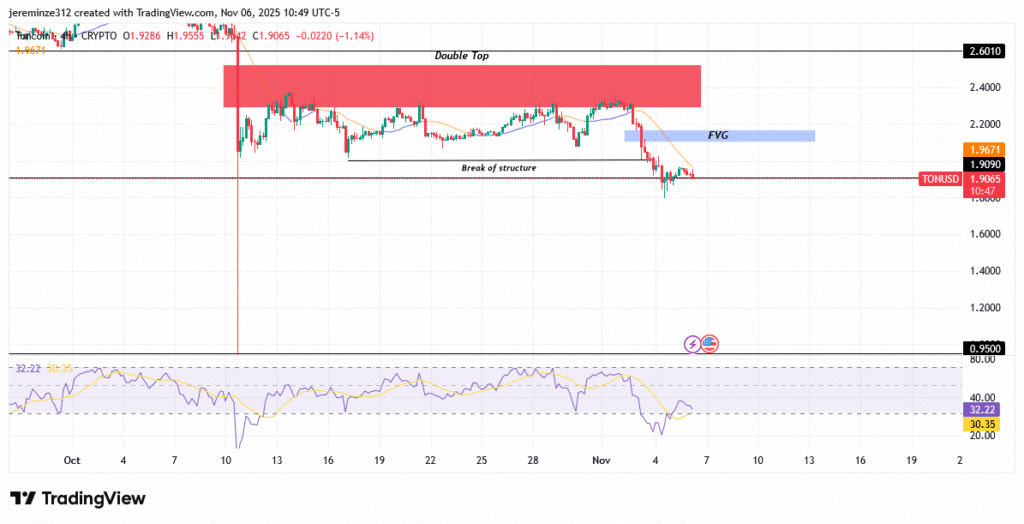The height and width of the screenshot is (524, 1024).
Task: Click the 80.00 RSI scale value
Action: (982, 359)
